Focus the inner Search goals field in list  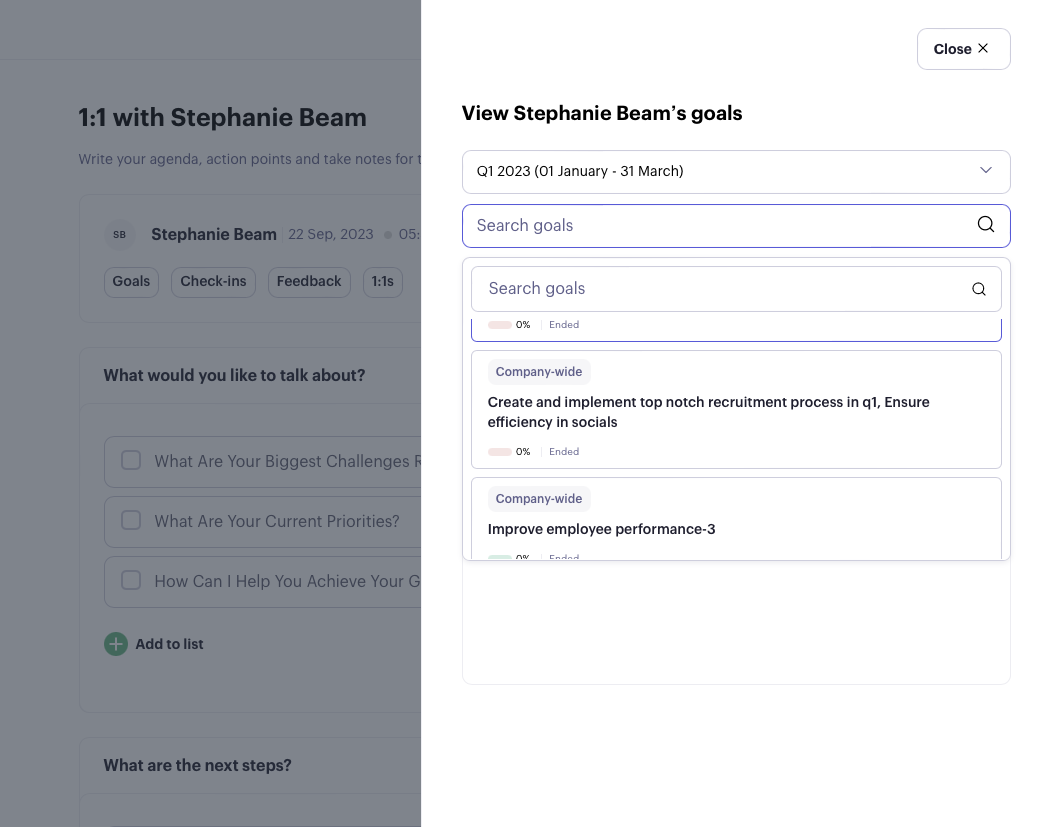[x=736, y=289]
